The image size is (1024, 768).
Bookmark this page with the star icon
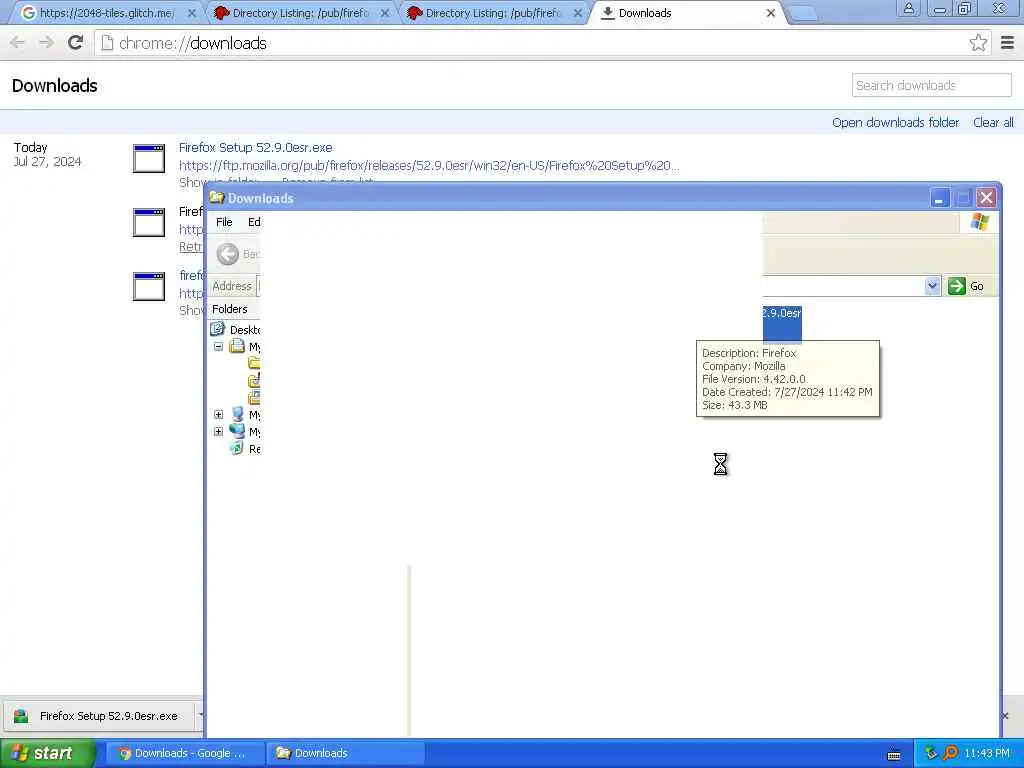978,43
